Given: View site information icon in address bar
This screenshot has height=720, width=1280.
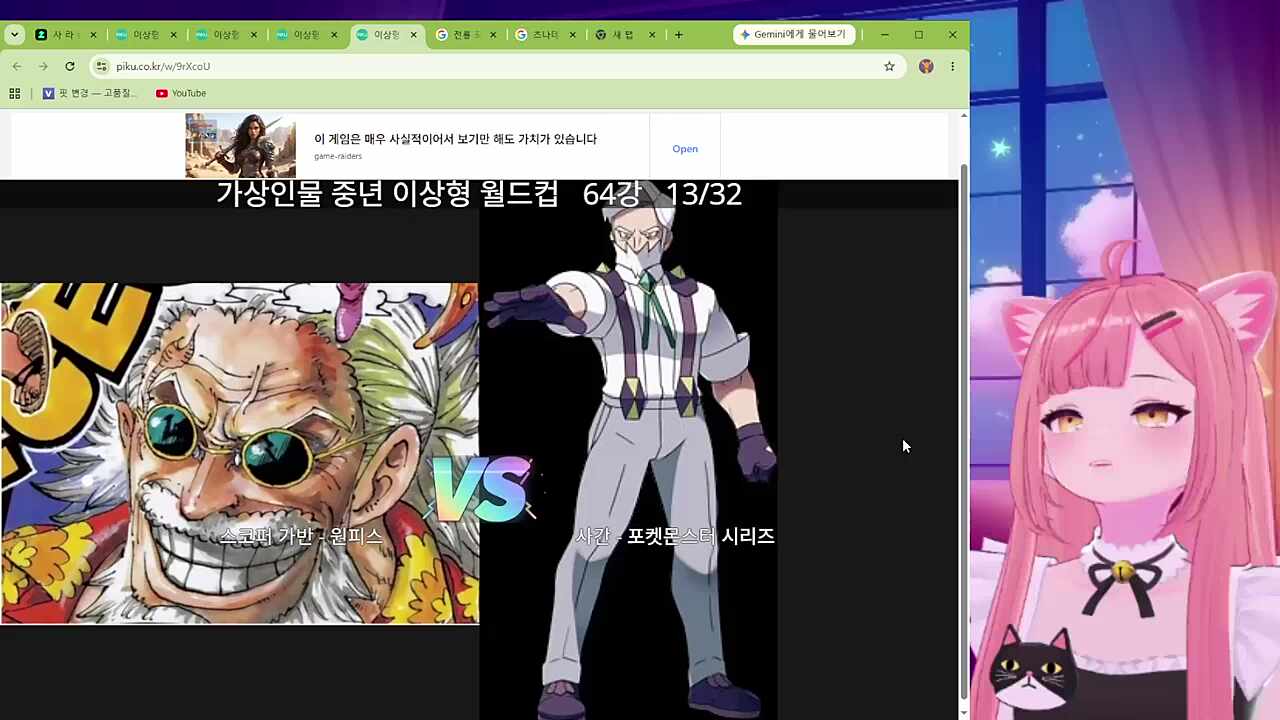Looking at the screenshot, I should click(x=101, y=66).
